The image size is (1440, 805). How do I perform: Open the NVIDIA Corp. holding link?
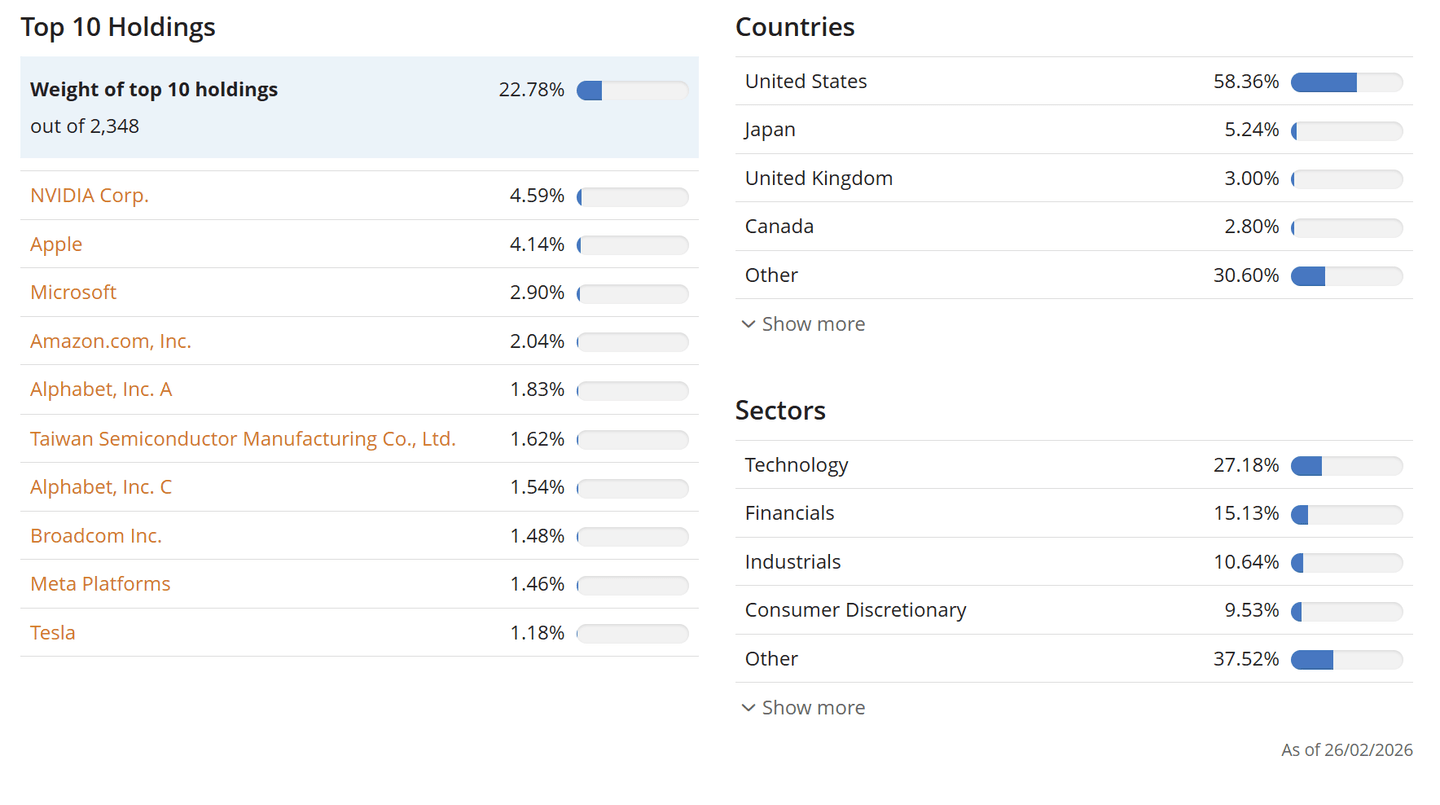(x=89, y=196)
